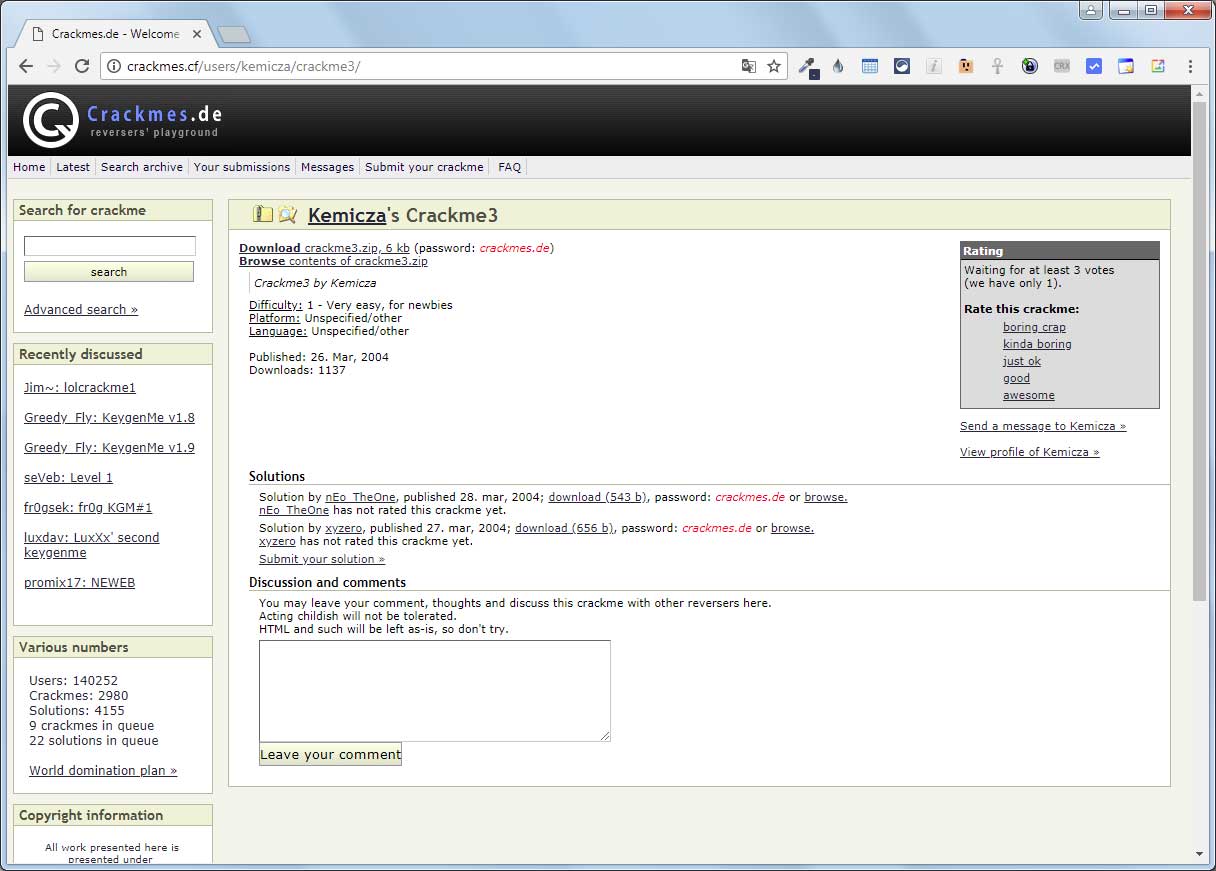Bookmark this page with the star icon

[773, 66]
